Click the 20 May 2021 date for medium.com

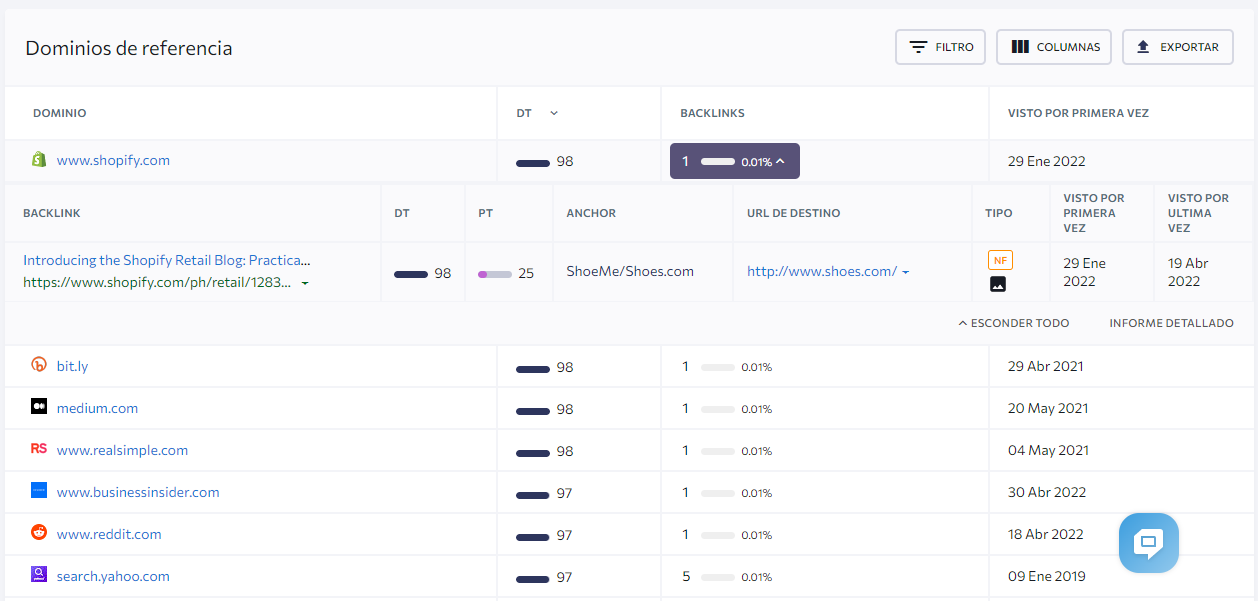coord(1049,408)
